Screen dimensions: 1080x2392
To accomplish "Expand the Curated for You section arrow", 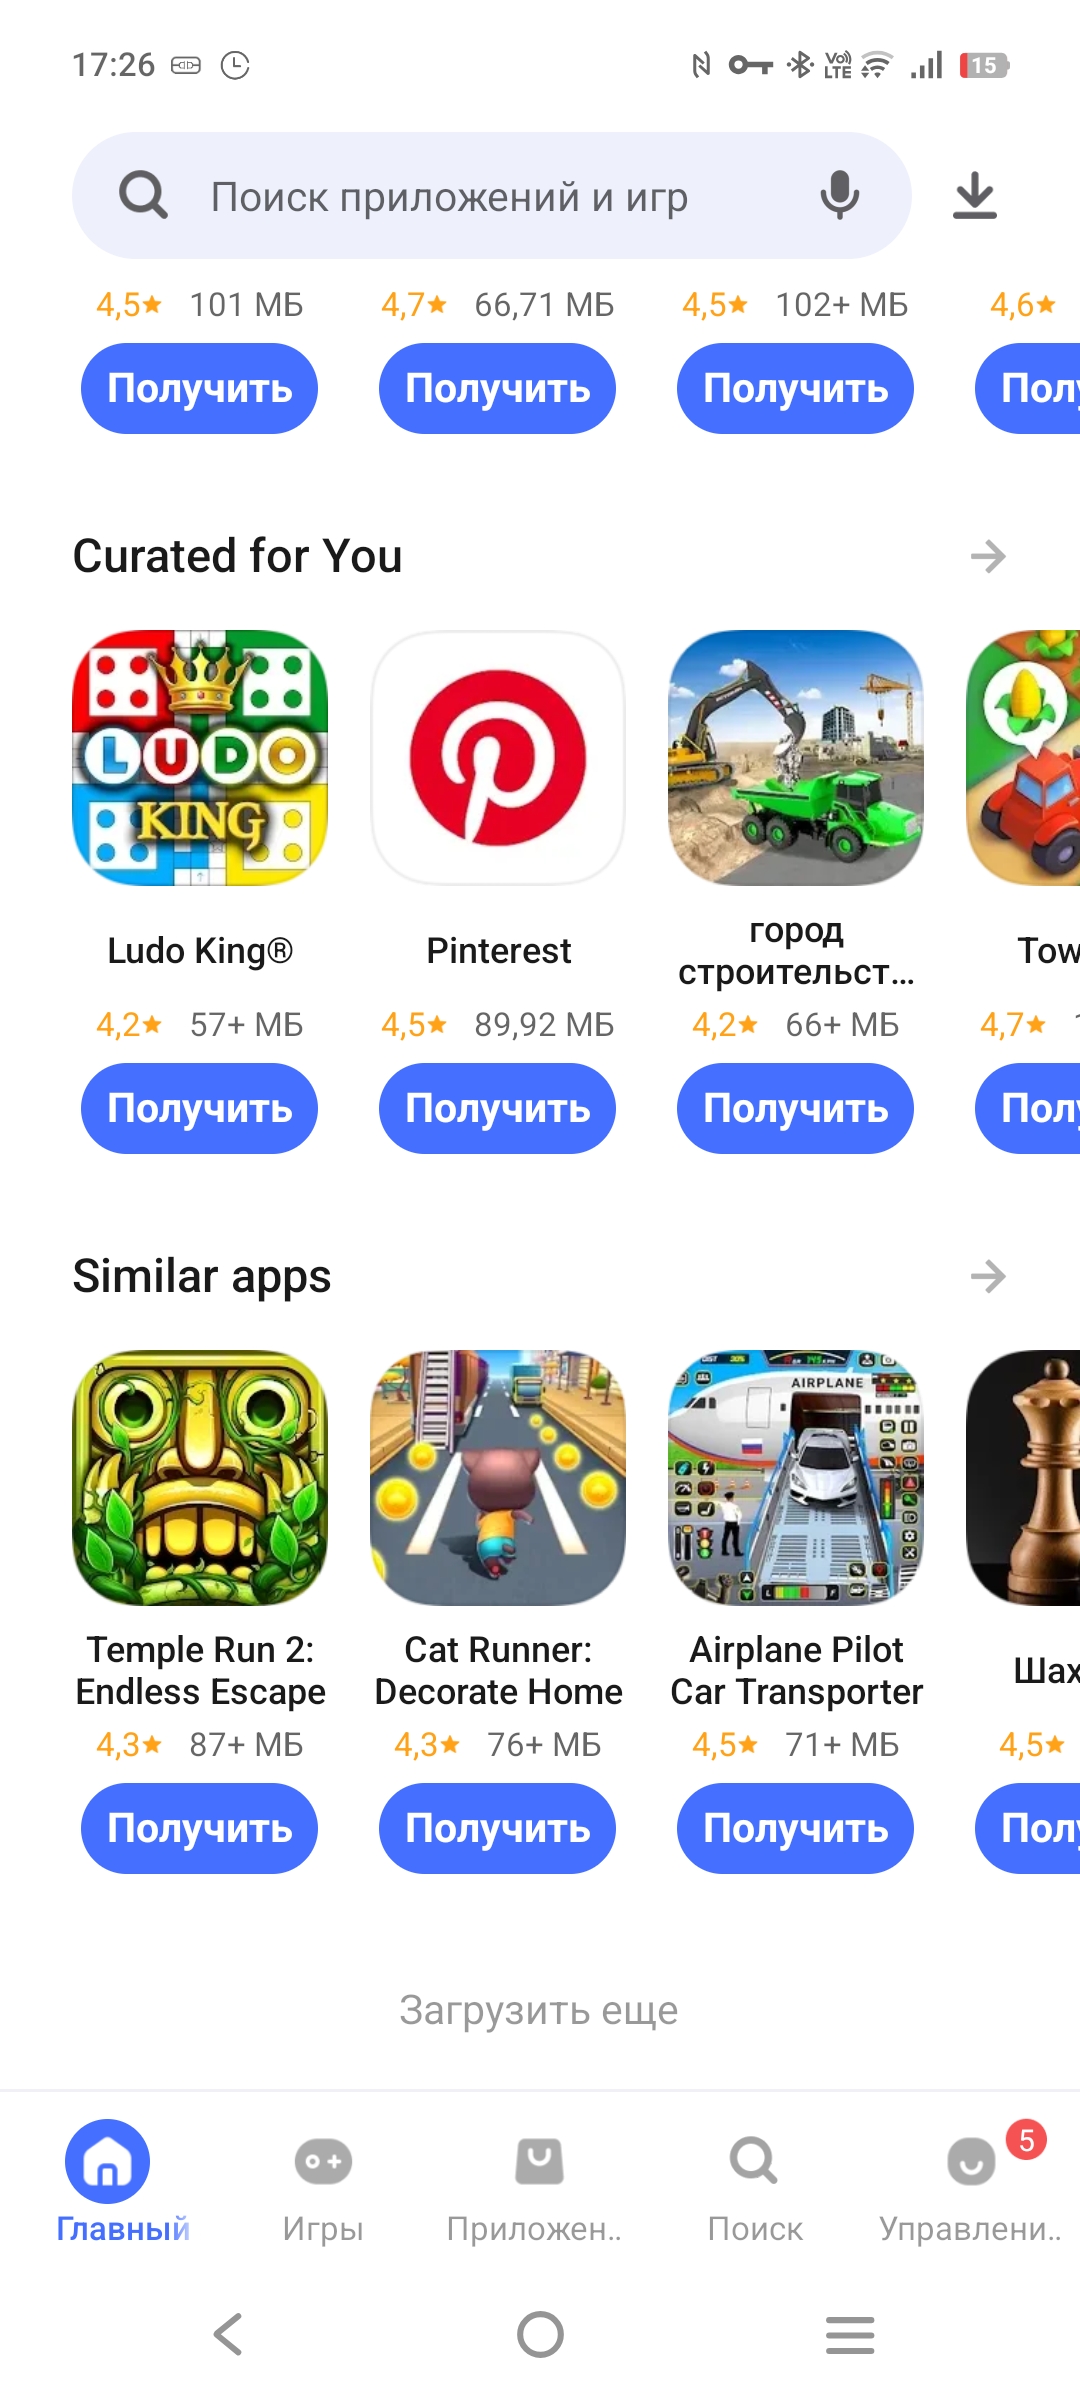I will pos(988,556).
